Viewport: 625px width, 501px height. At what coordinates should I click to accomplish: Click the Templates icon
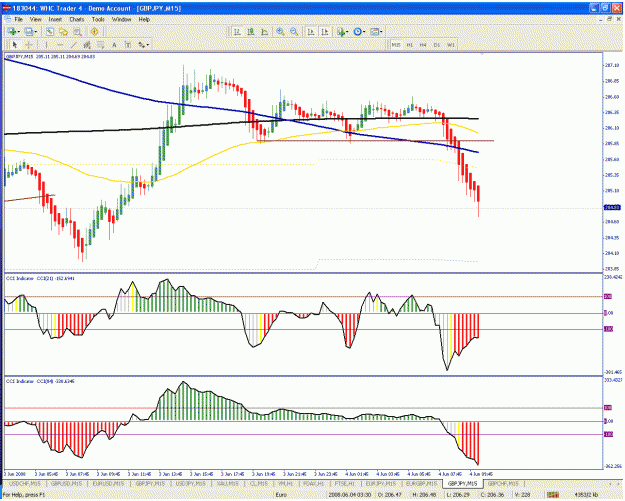pyautogui.click(x=375, y=31)
